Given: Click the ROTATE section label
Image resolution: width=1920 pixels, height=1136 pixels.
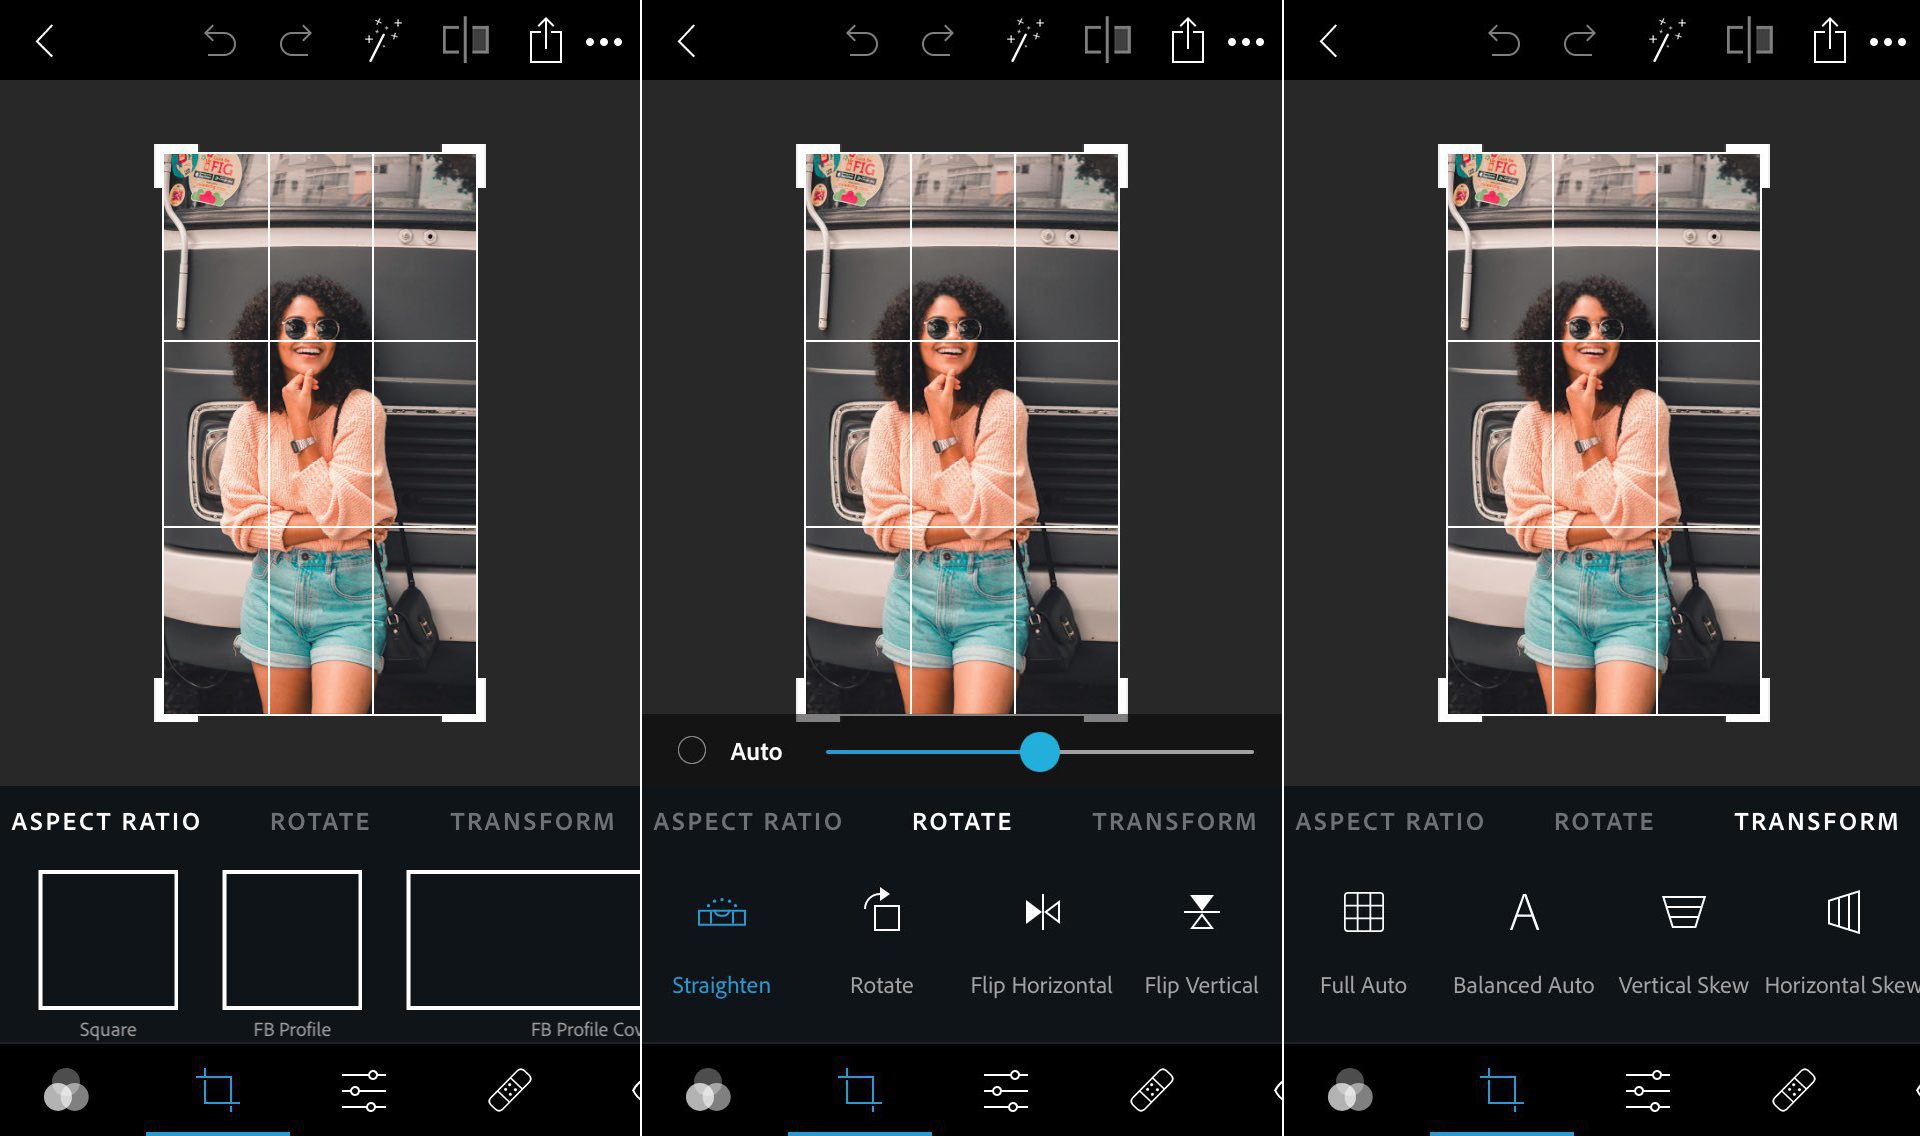Looking at the screenshot, I should tap(961, 821).
